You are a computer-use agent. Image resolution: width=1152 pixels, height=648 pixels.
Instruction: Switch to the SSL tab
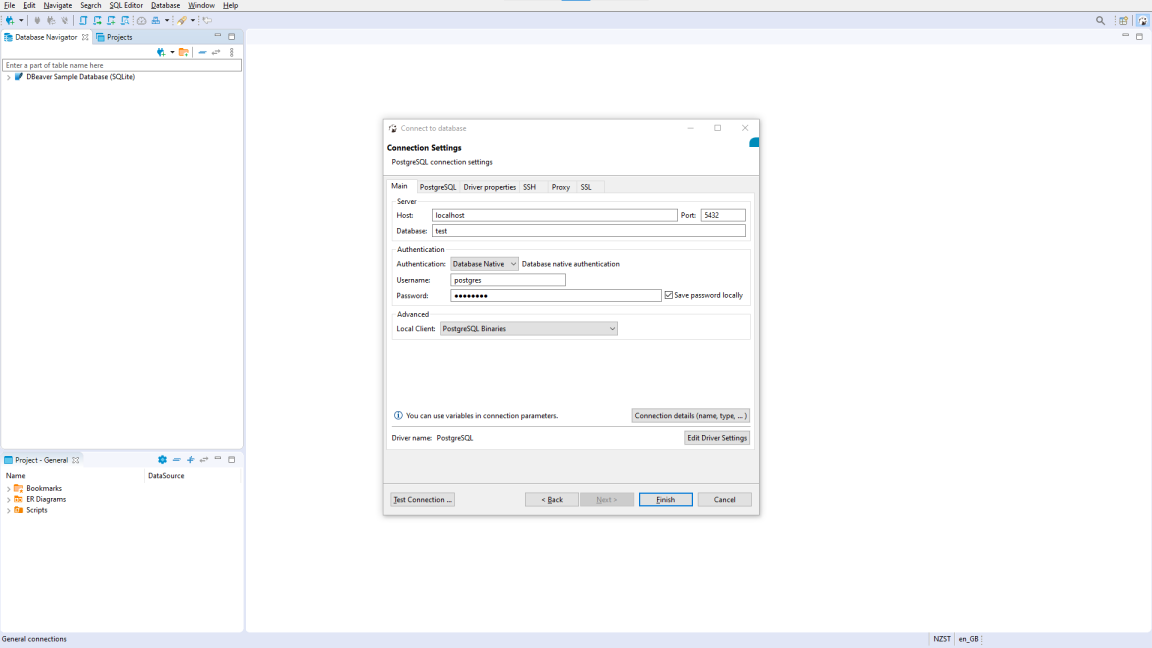tap(586, 187)
